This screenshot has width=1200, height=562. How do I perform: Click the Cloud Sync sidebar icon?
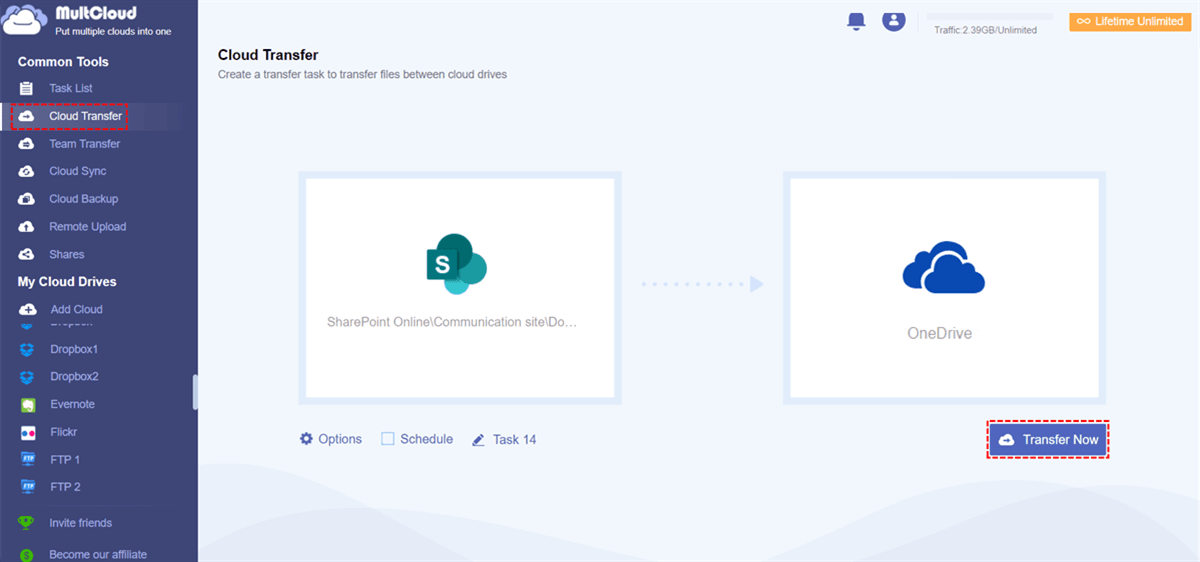(27, 171)
